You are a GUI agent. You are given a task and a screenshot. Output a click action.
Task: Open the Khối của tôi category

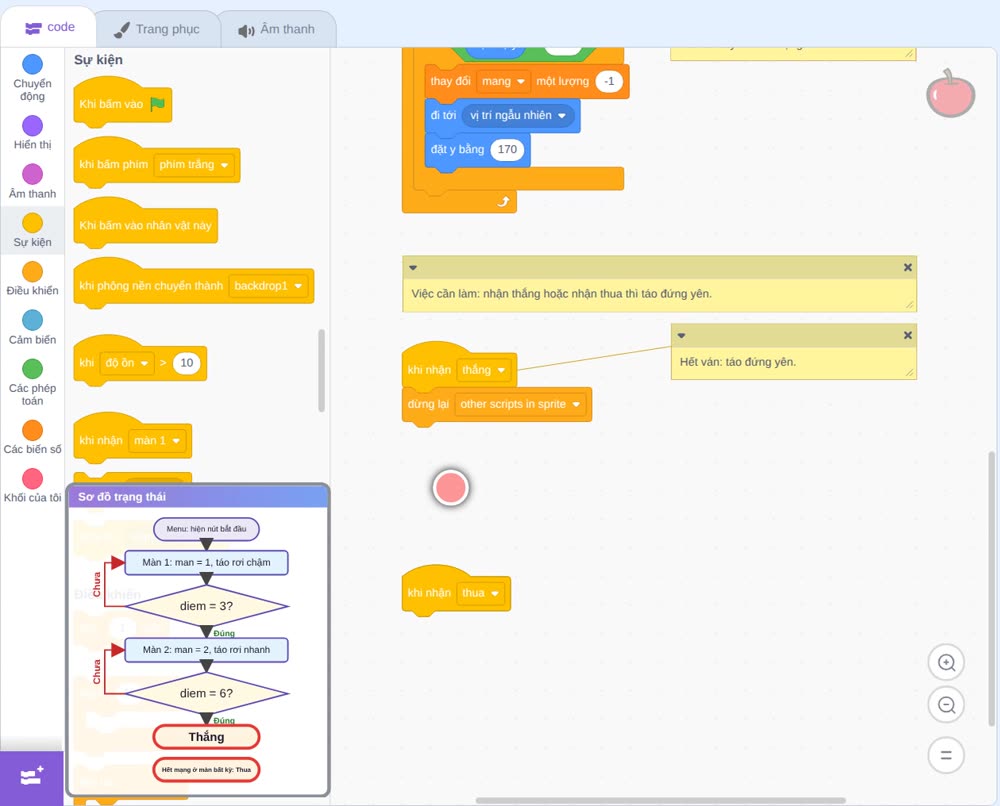point(33,486)
